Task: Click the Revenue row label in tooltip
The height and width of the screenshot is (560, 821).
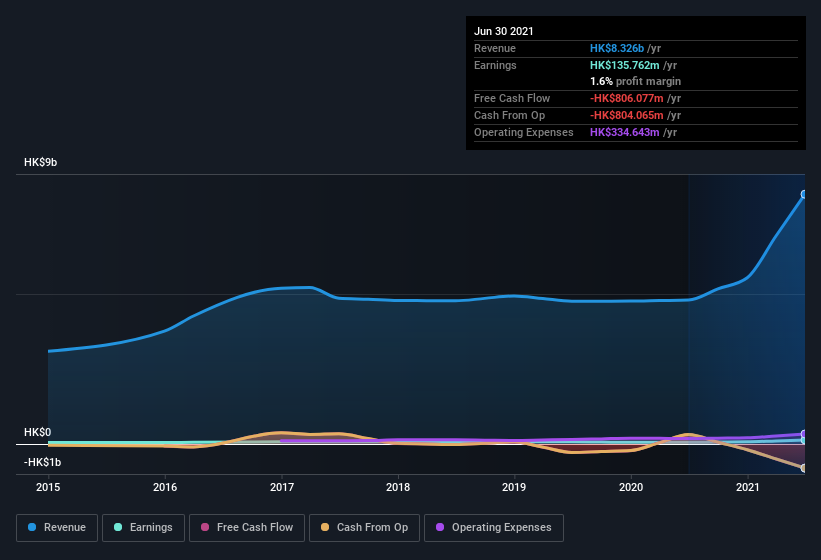Action: pos(495,48)
